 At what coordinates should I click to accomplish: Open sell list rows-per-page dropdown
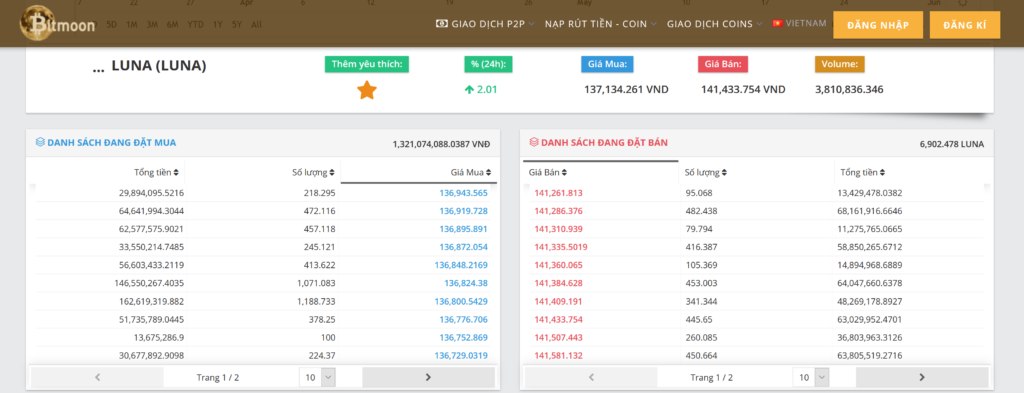point(810,377)
